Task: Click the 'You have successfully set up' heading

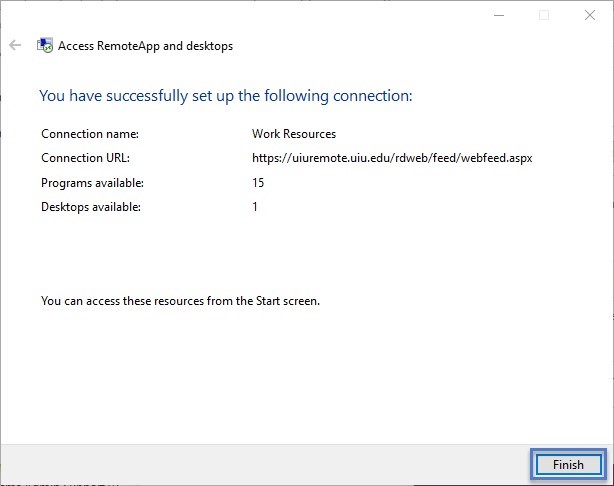Action: 226,96
